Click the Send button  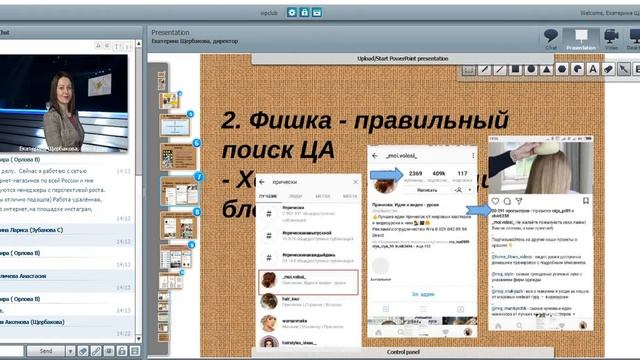click(46, 351)
